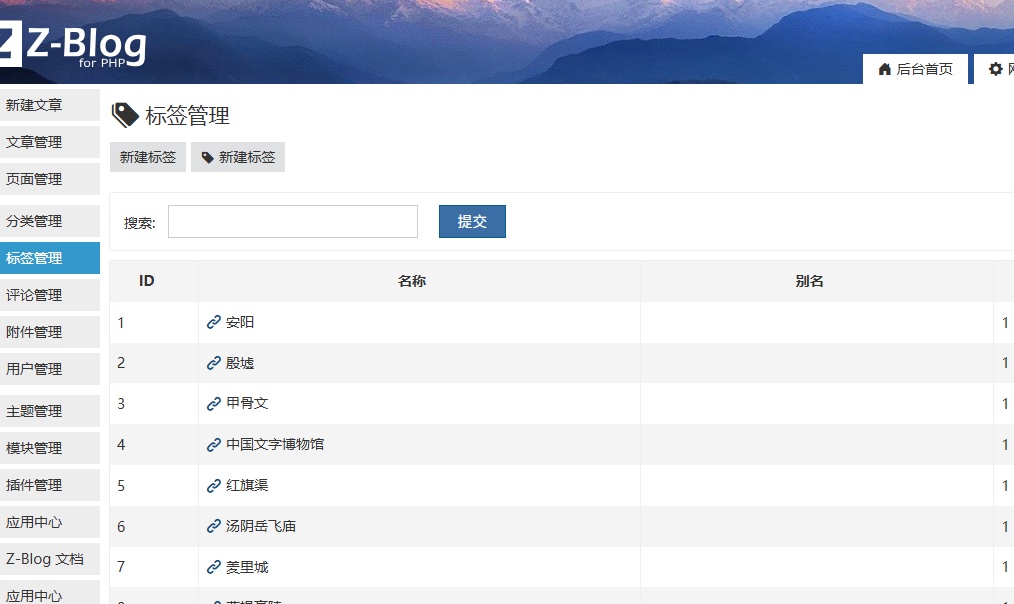
Task: Click the gear settings icon in header
Action: 996,69
